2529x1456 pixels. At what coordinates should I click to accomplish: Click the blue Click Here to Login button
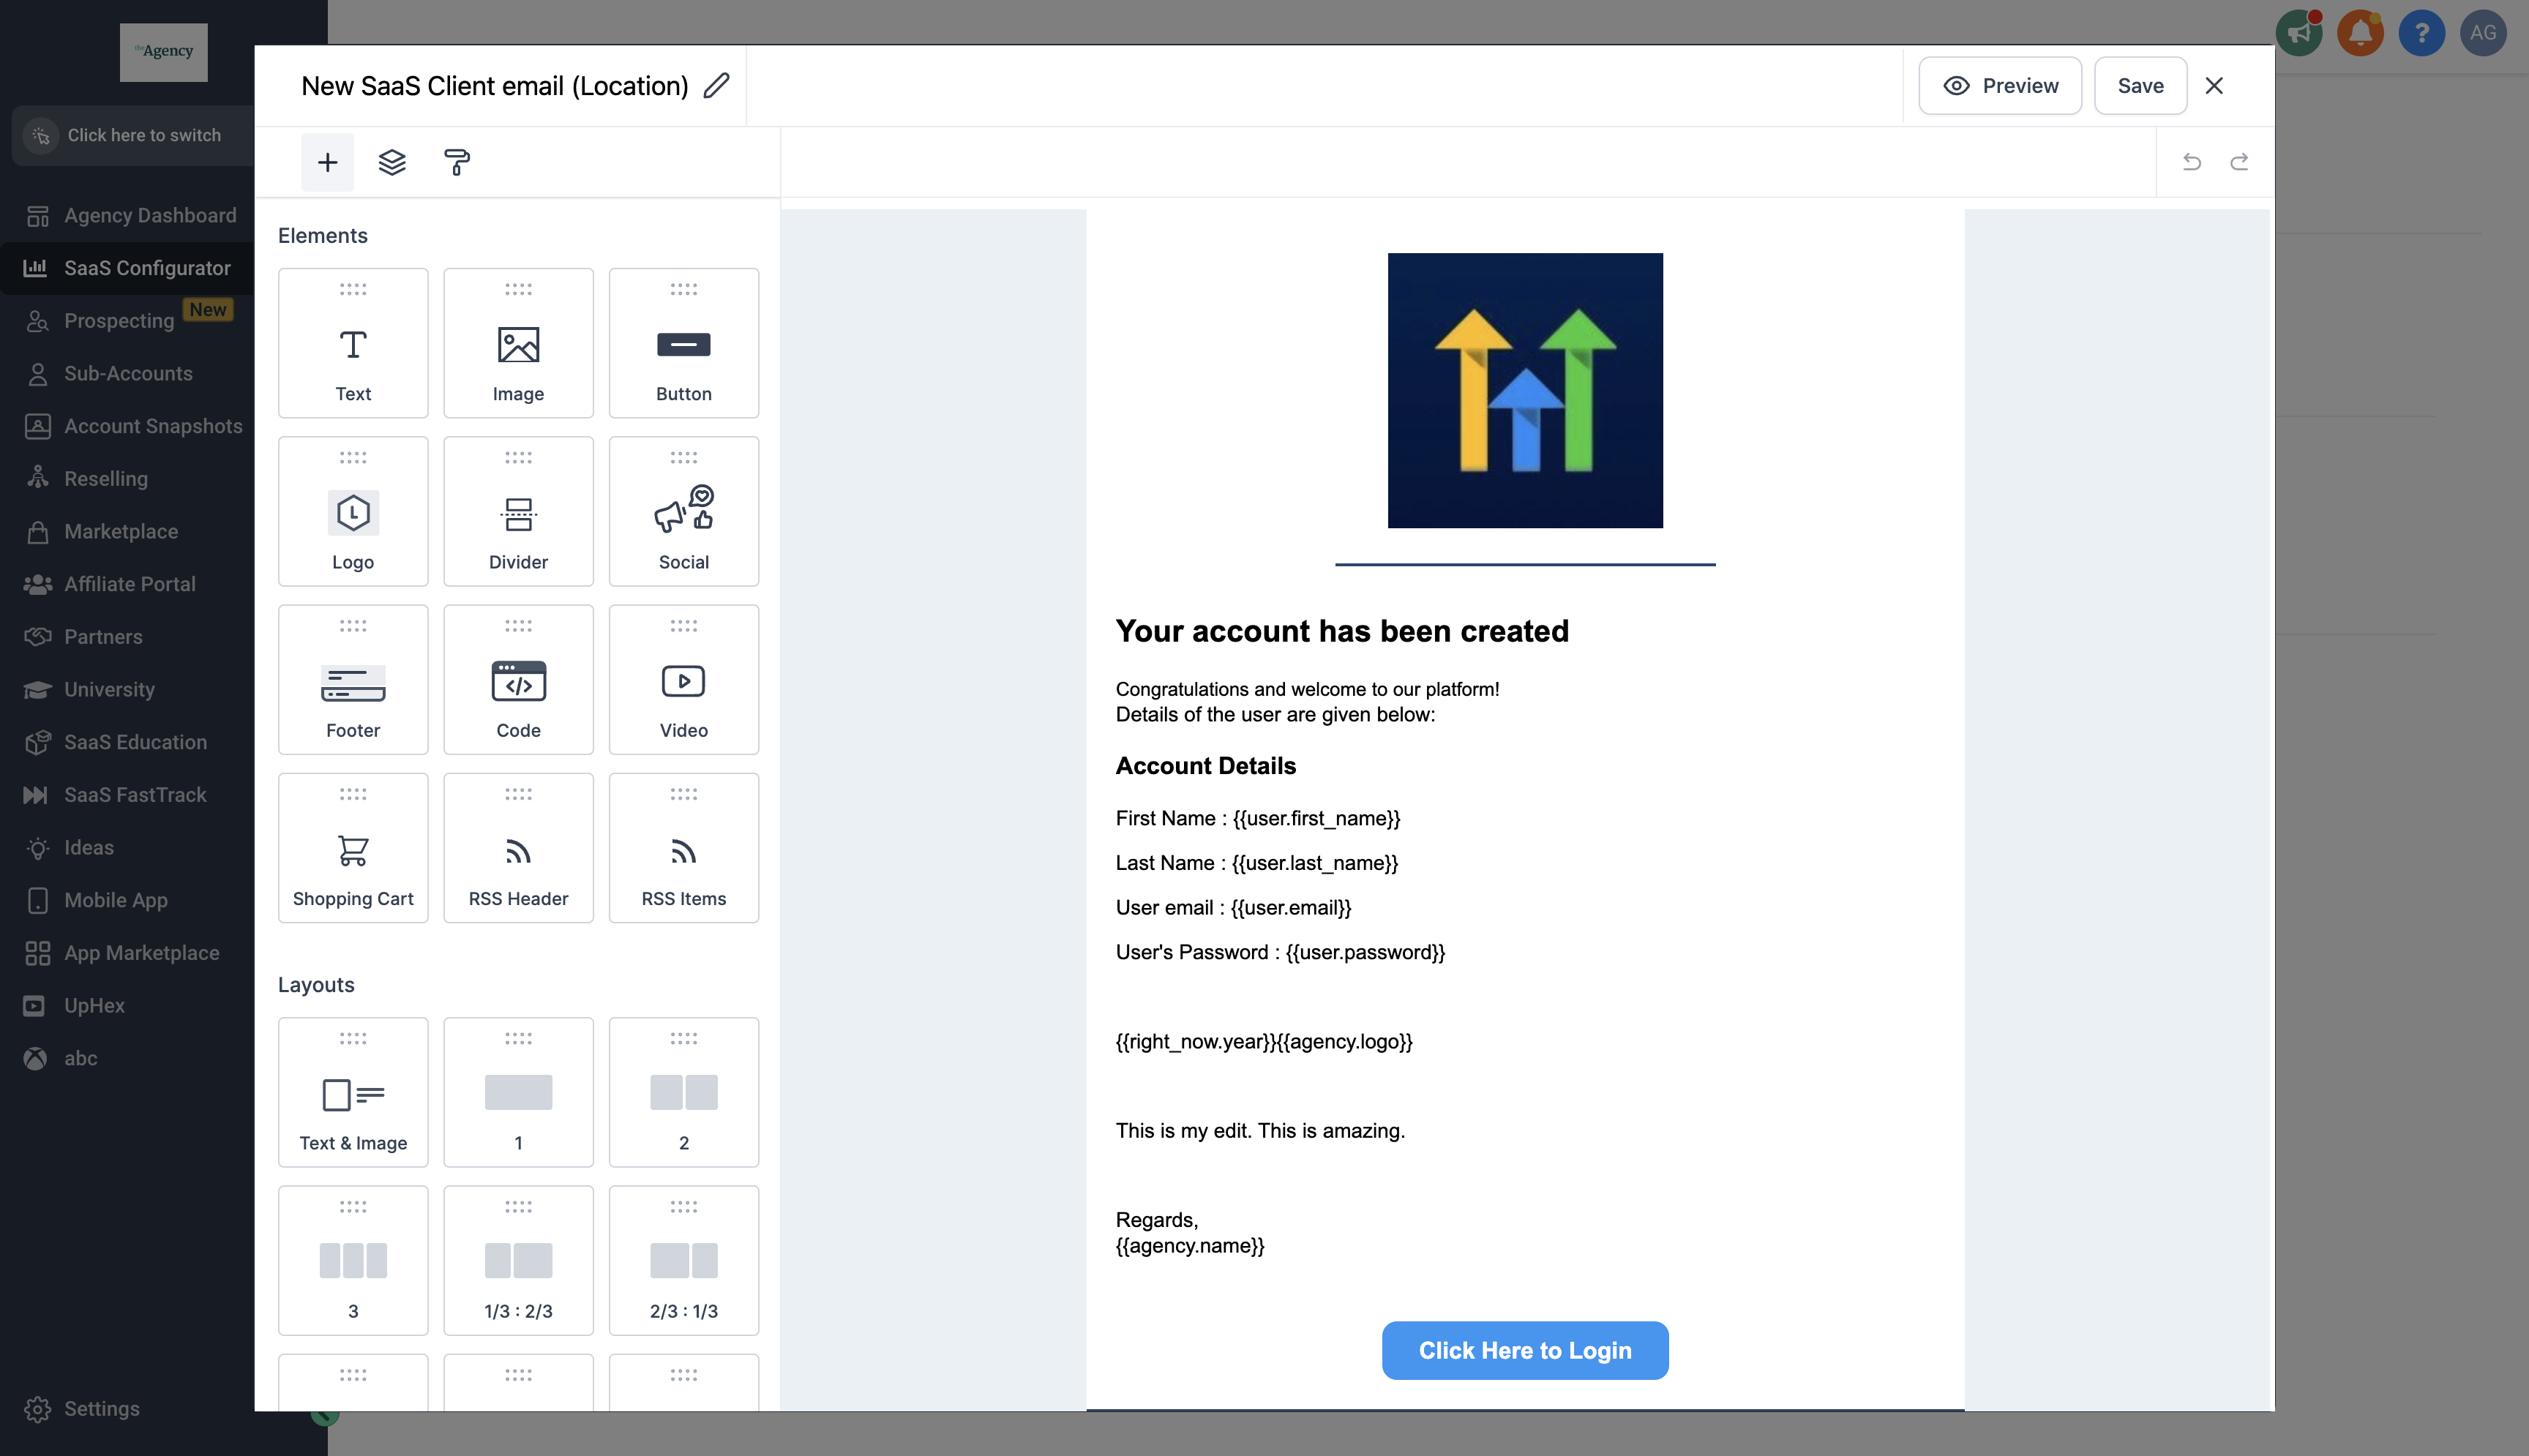click(1525, 1350)
